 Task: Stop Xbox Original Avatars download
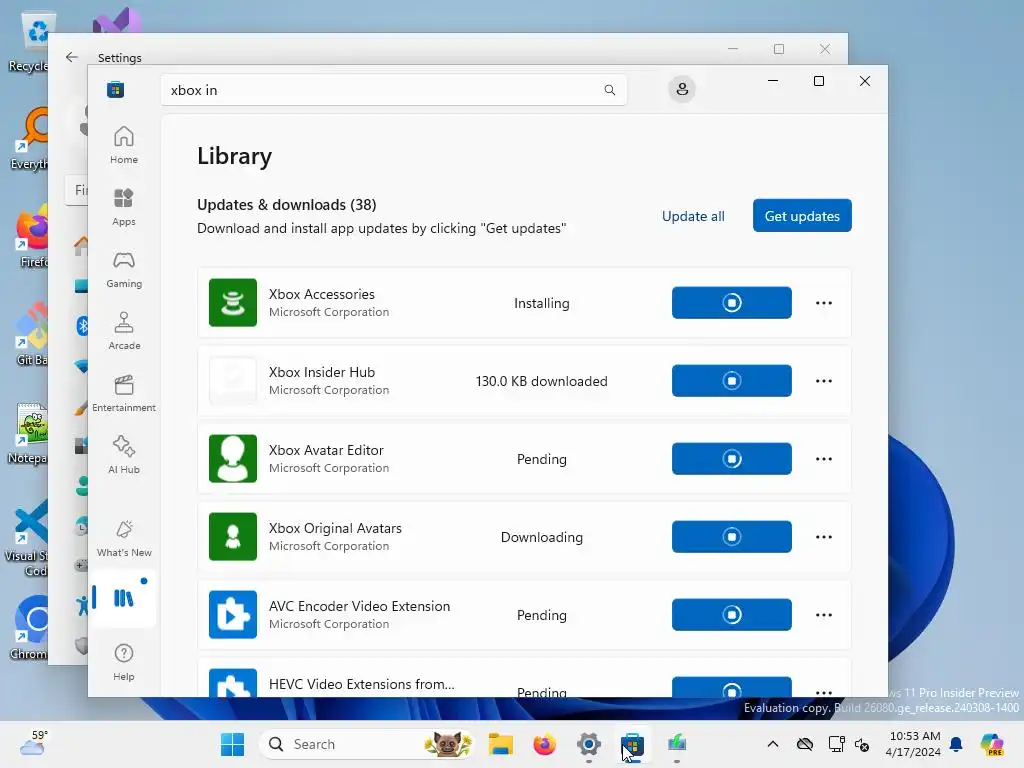[x=731, y=537]
